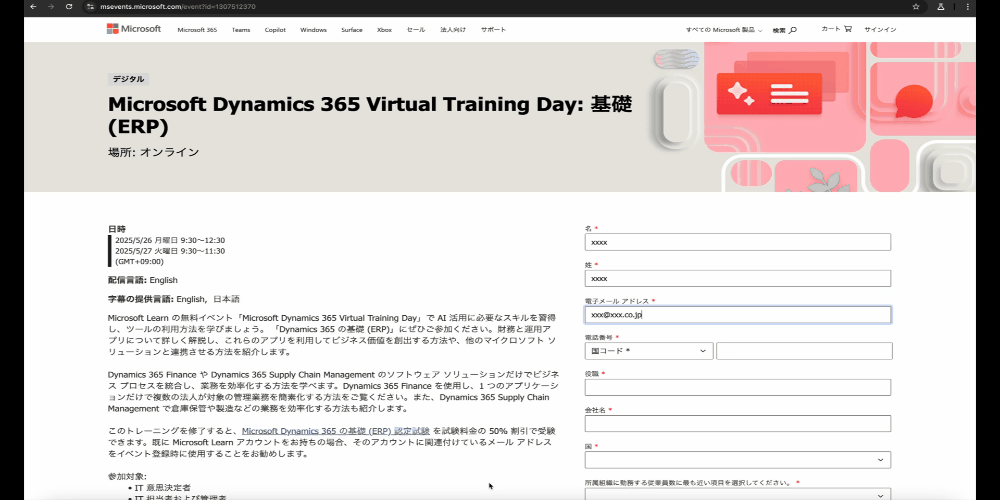Viewport: 1000px width, 500px height.
Task: Click the 日時 heading
Action: click(x=117, y=229)
